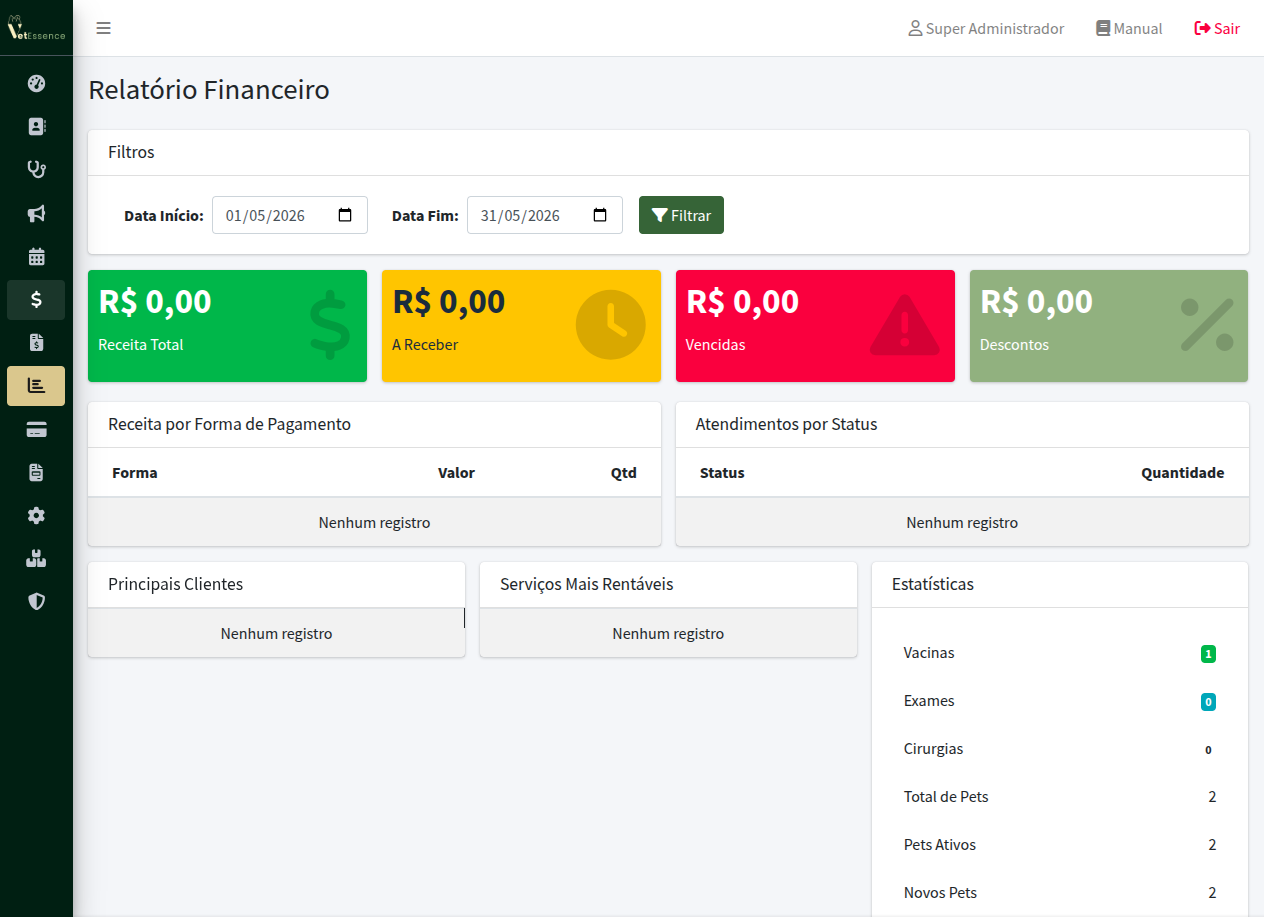Click the Quantidade column header
This screenshot has height=917, width=1264.
pyautogui.click(x=1183, y=473)
